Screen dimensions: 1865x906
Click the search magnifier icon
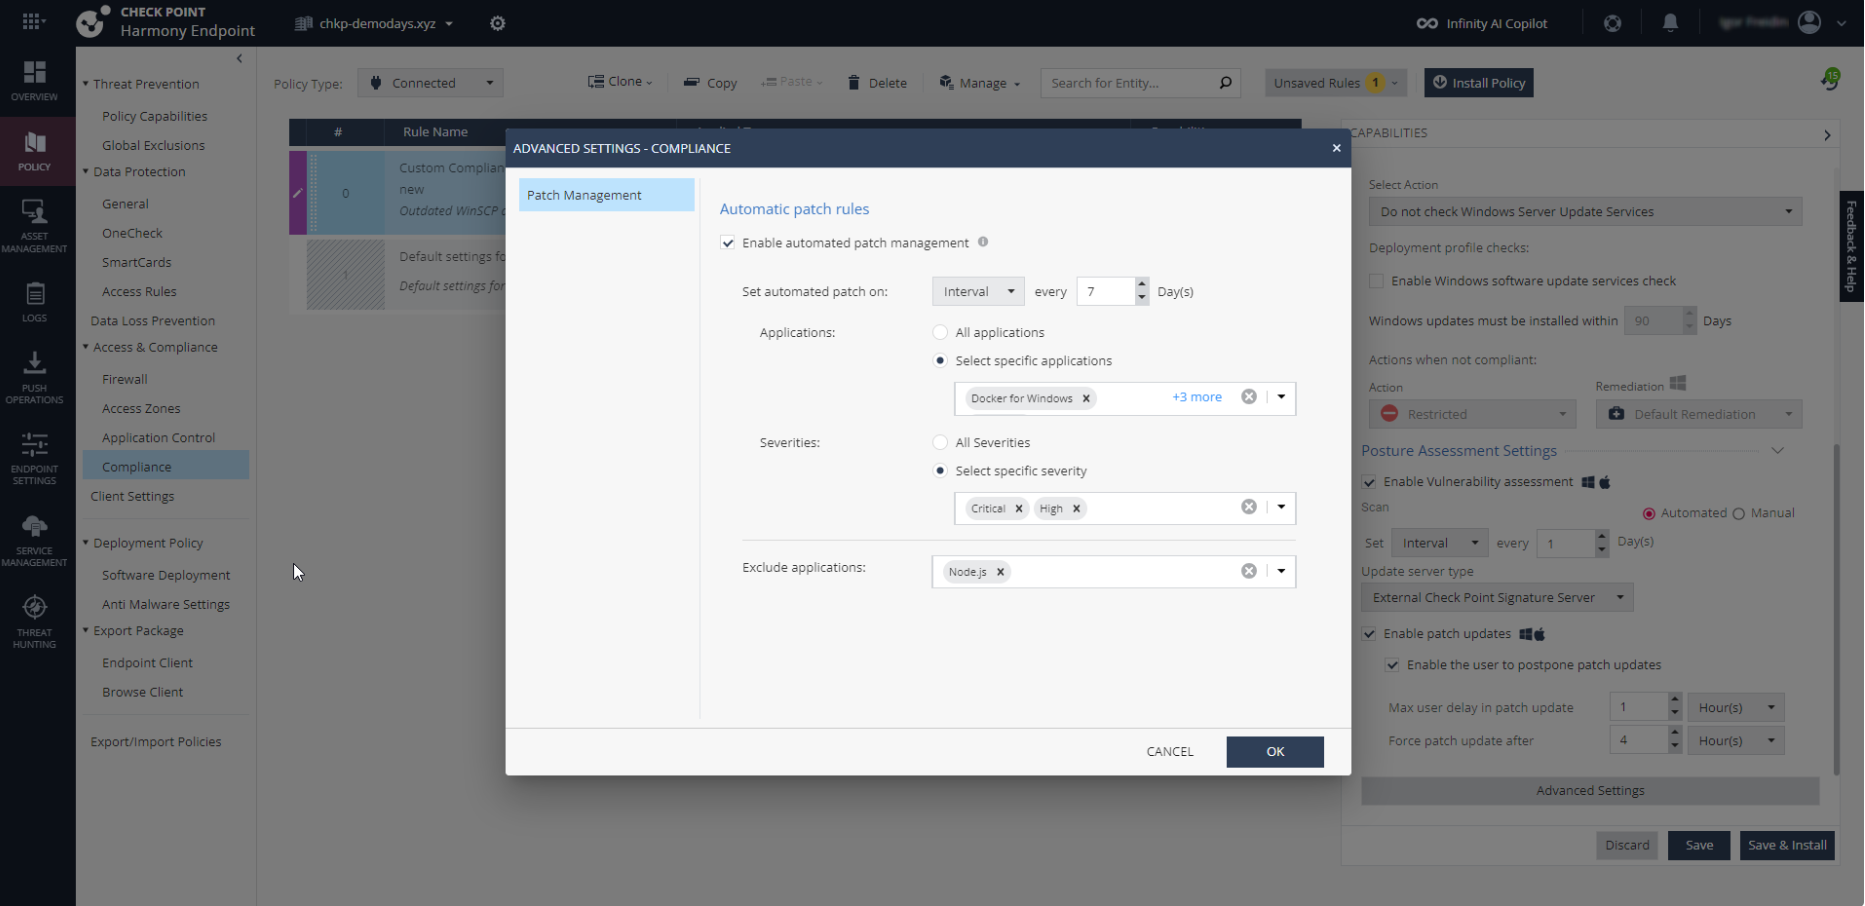(1225, 83)
